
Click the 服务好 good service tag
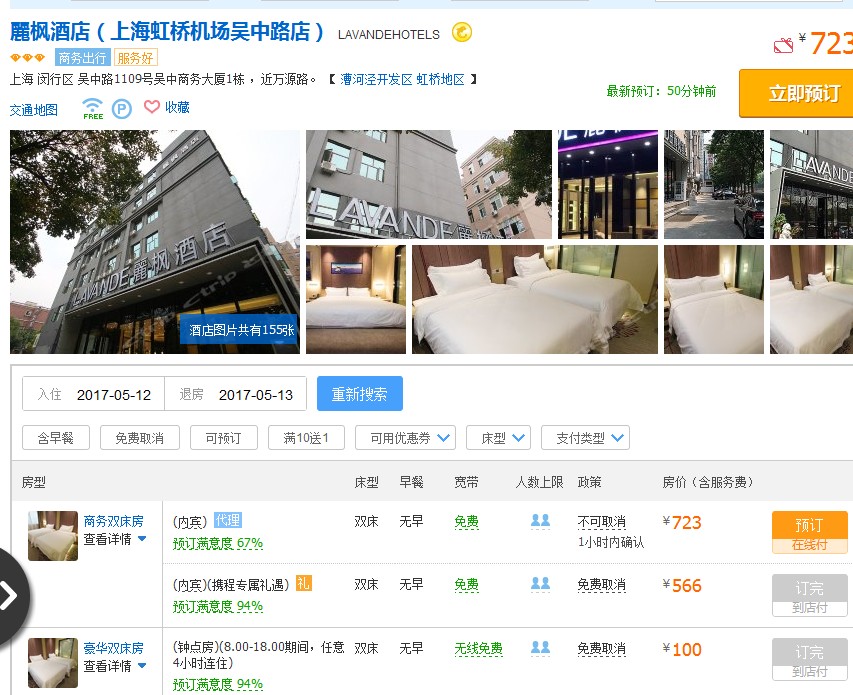135,58
